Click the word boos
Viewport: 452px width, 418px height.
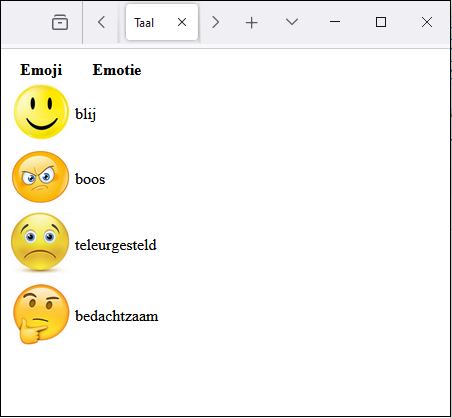tap(90, 179)
